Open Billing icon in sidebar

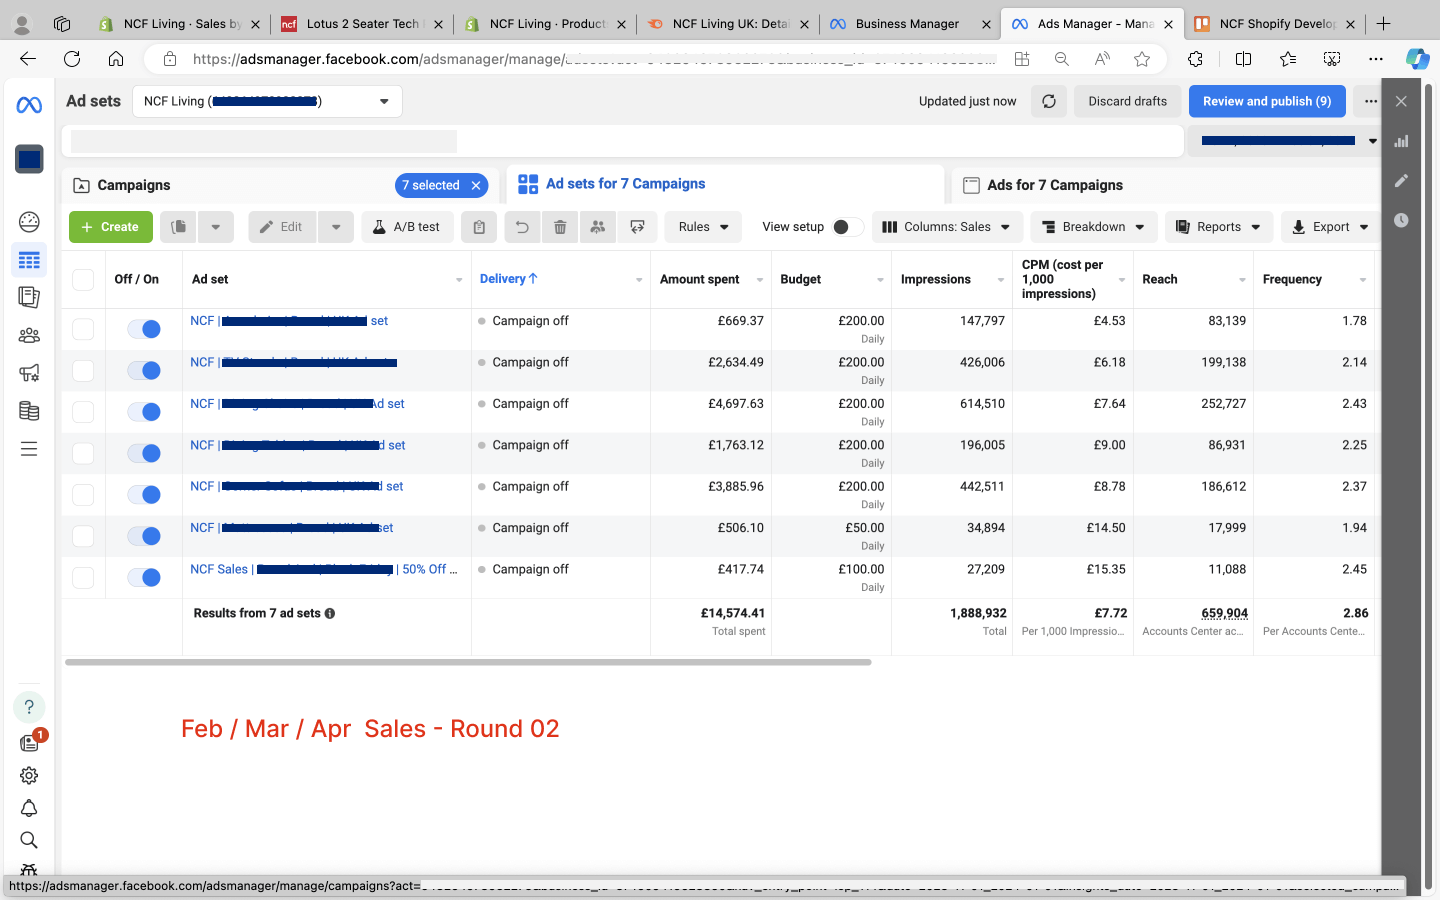[x=29, y=411]
